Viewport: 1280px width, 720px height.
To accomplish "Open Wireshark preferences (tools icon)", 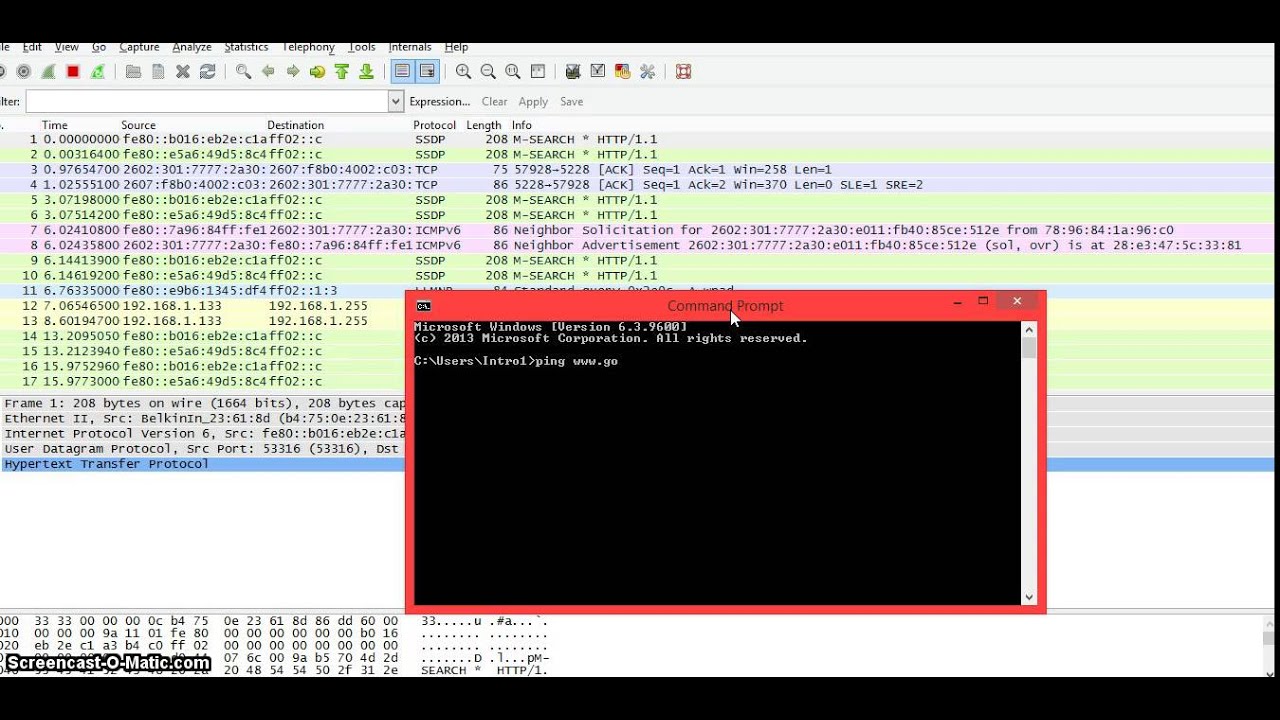I will (x=647, y=71).
